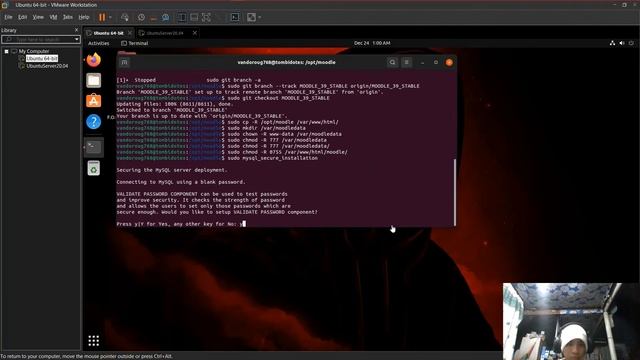Click the 'sudo mysql_secure_installation' command text
Screen dimensions: 640x360
(x=273, y=158)
